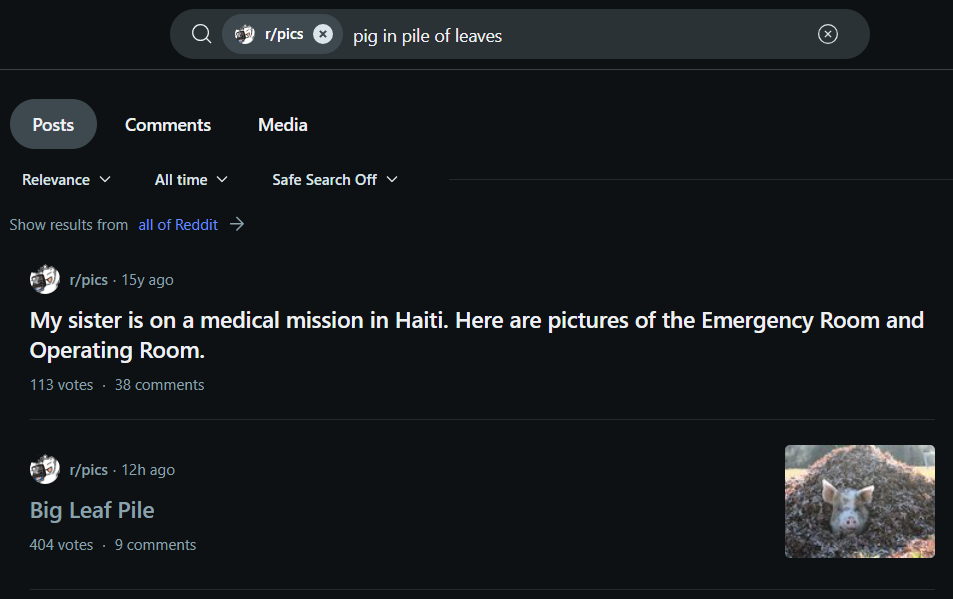Remove the r/pics search filter chip
This screenshot has width=953, height=599.
(x=323, y=34)
